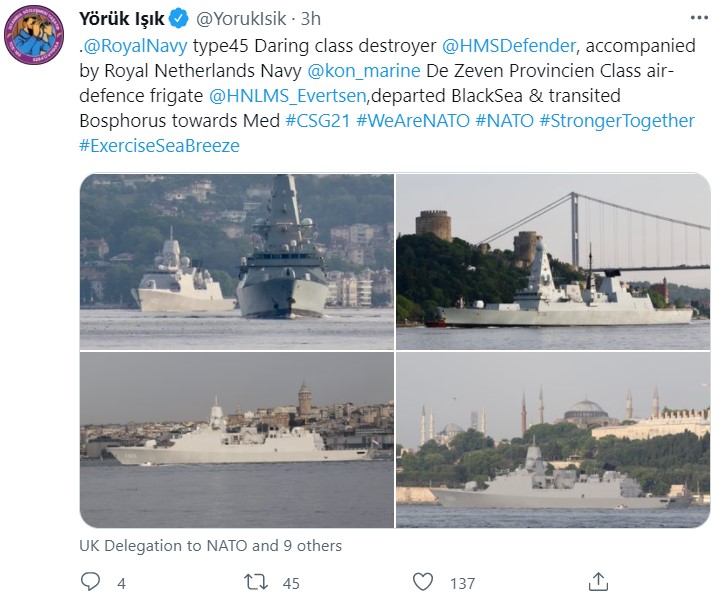Click Yörük Işık's profile avatar
The width and height of the screenshot is (724, 599).
(x=37, y=38)
